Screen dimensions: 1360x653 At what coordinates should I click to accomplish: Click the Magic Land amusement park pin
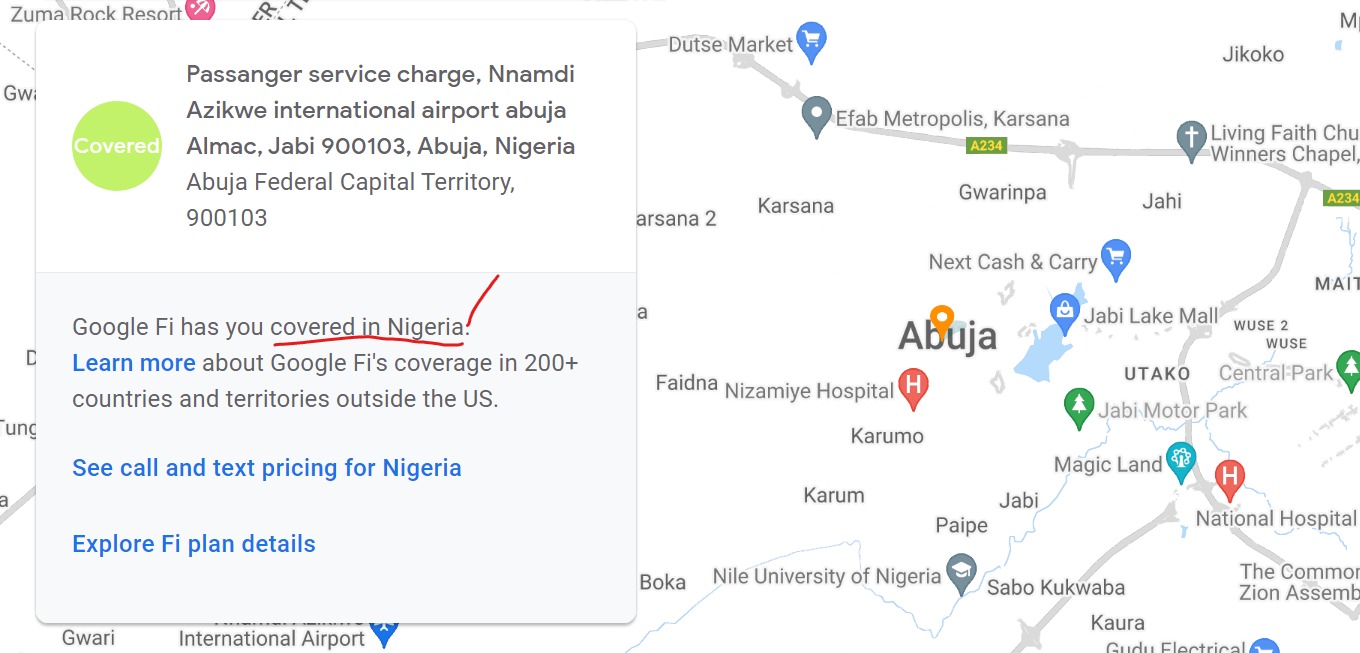pos(1181,462)
